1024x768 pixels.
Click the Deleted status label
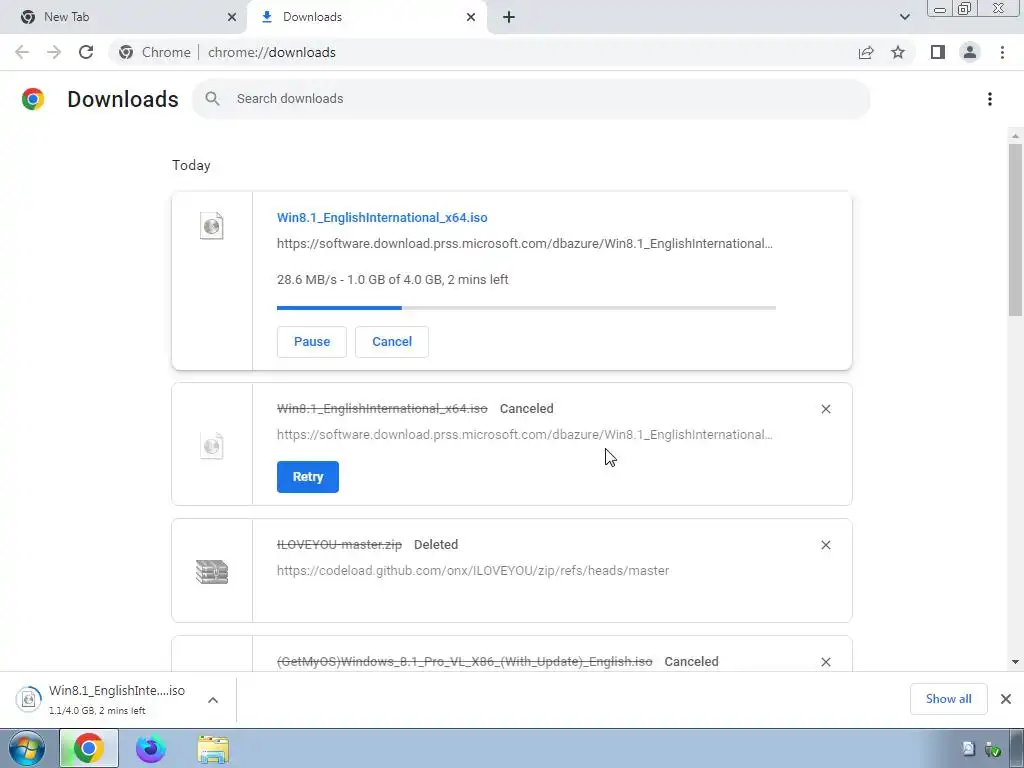(436, 545)
